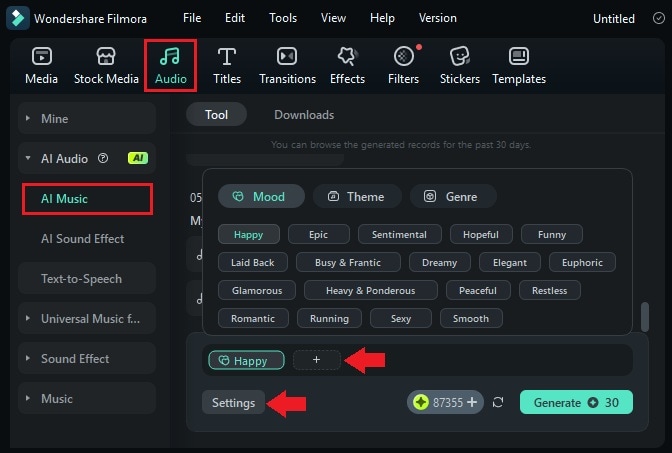Toggle the Heavy & Ponderous mood tag
Screen dimensions: 672x453
click(x=371, y=290)
